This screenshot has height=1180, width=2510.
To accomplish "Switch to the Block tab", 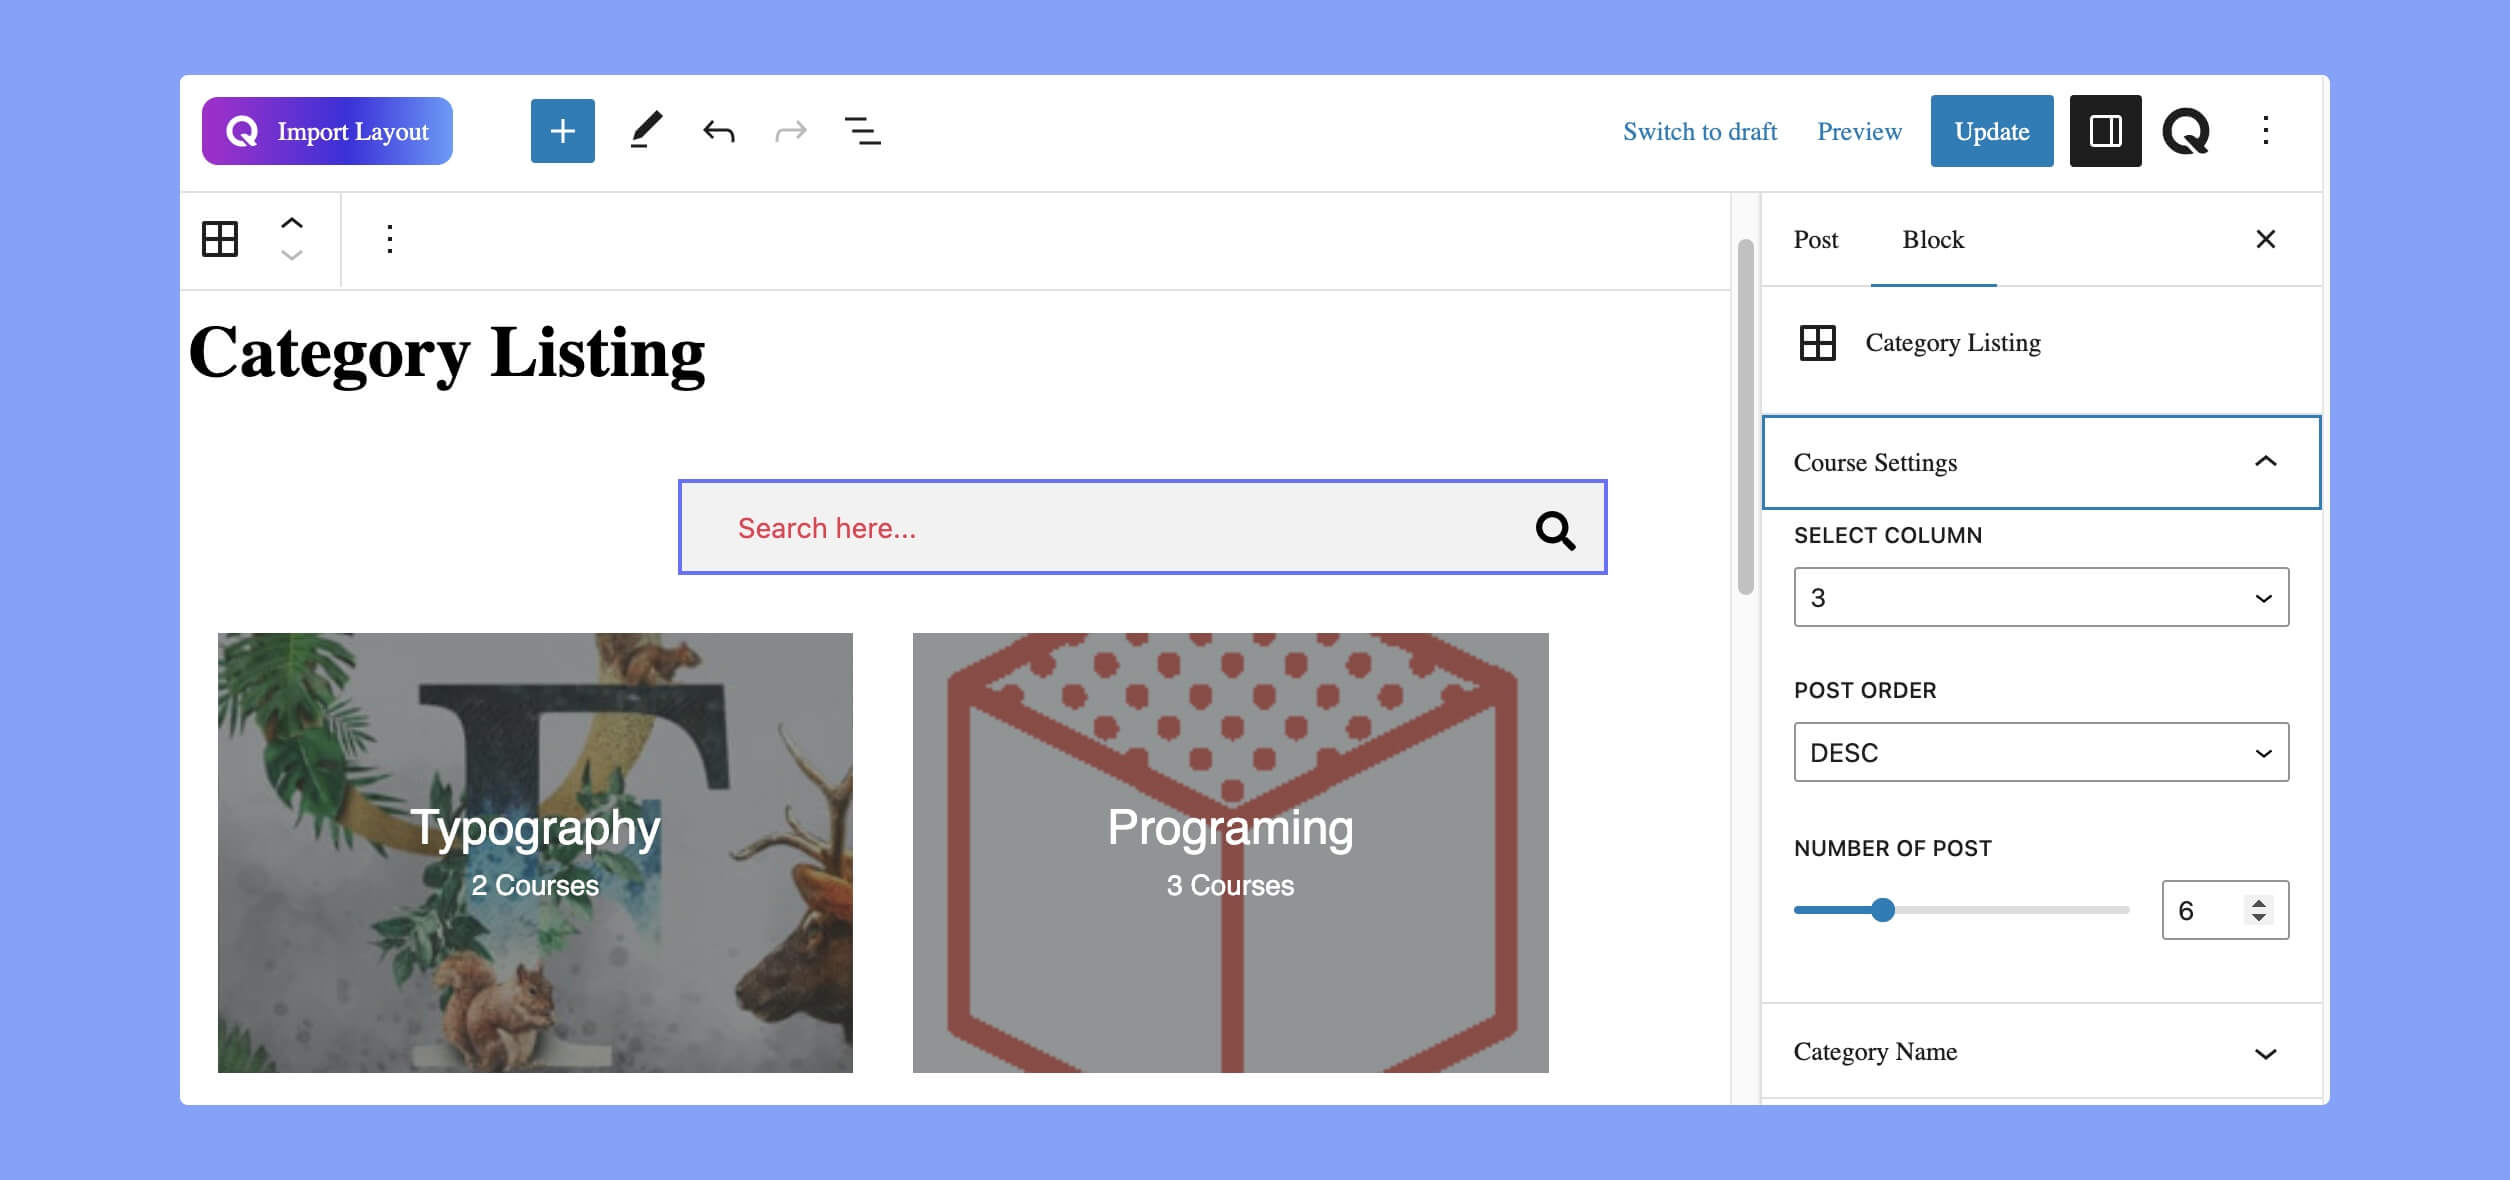I will [x=1932, y=239].
